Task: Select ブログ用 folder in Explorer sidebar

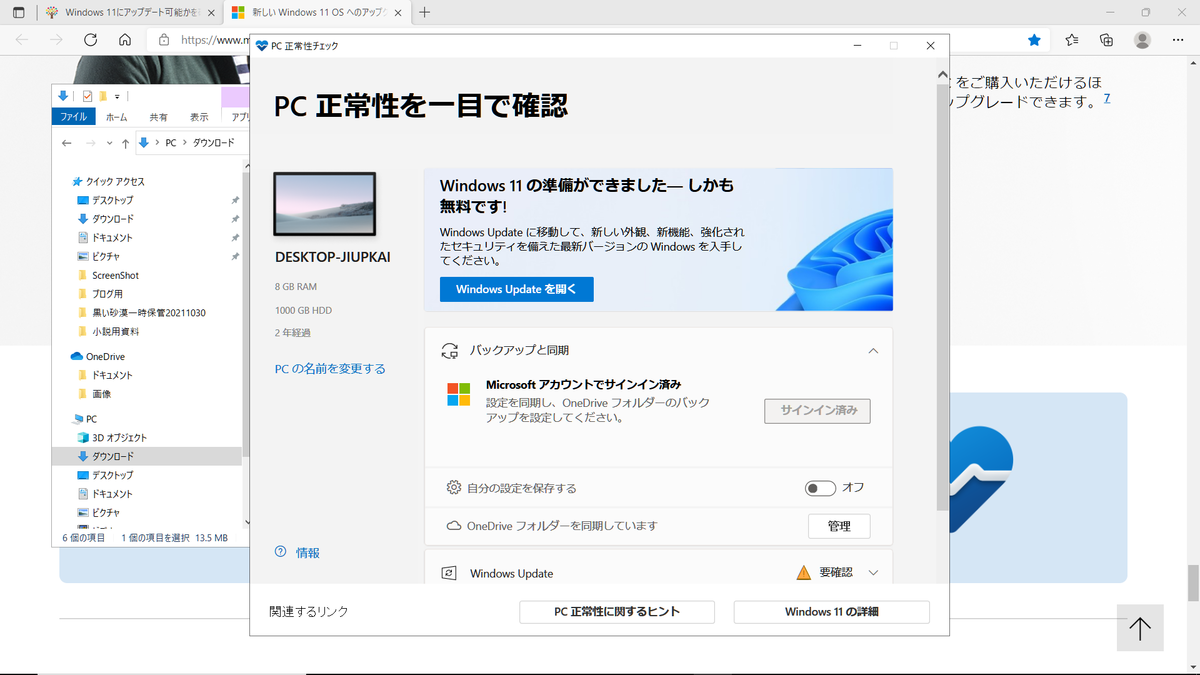Action: (107, 294)
